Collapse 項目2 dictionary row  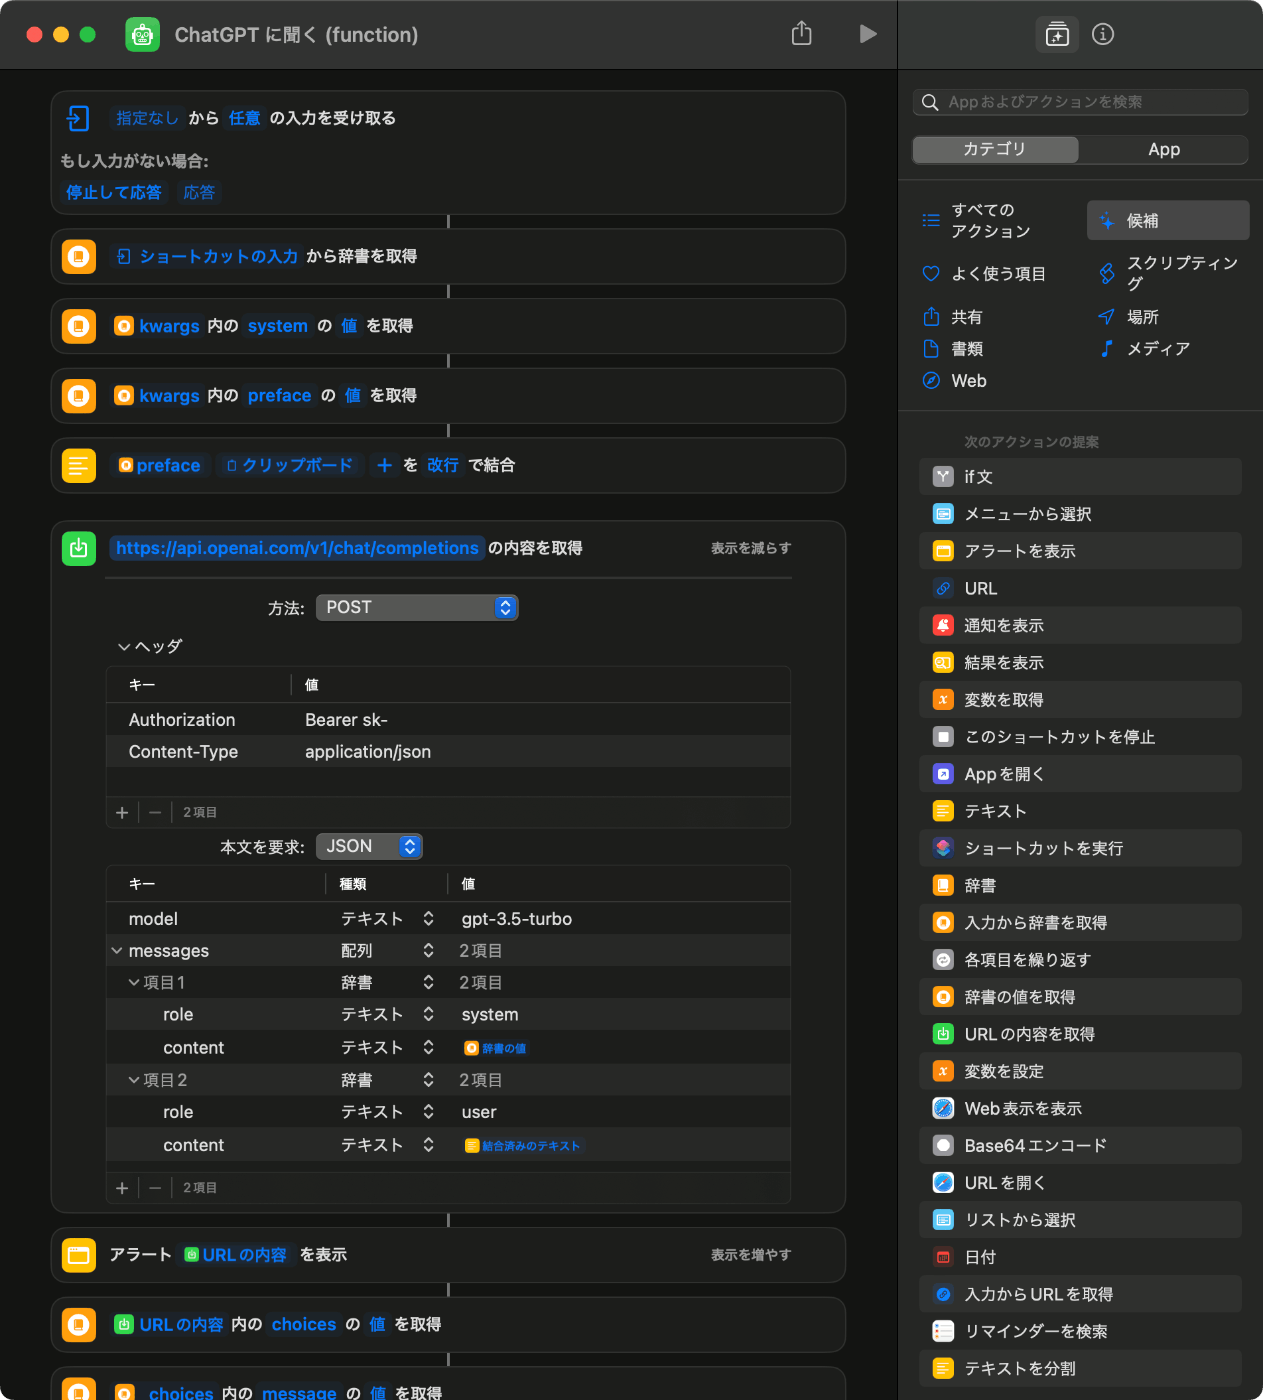(x=133, y=1080)
